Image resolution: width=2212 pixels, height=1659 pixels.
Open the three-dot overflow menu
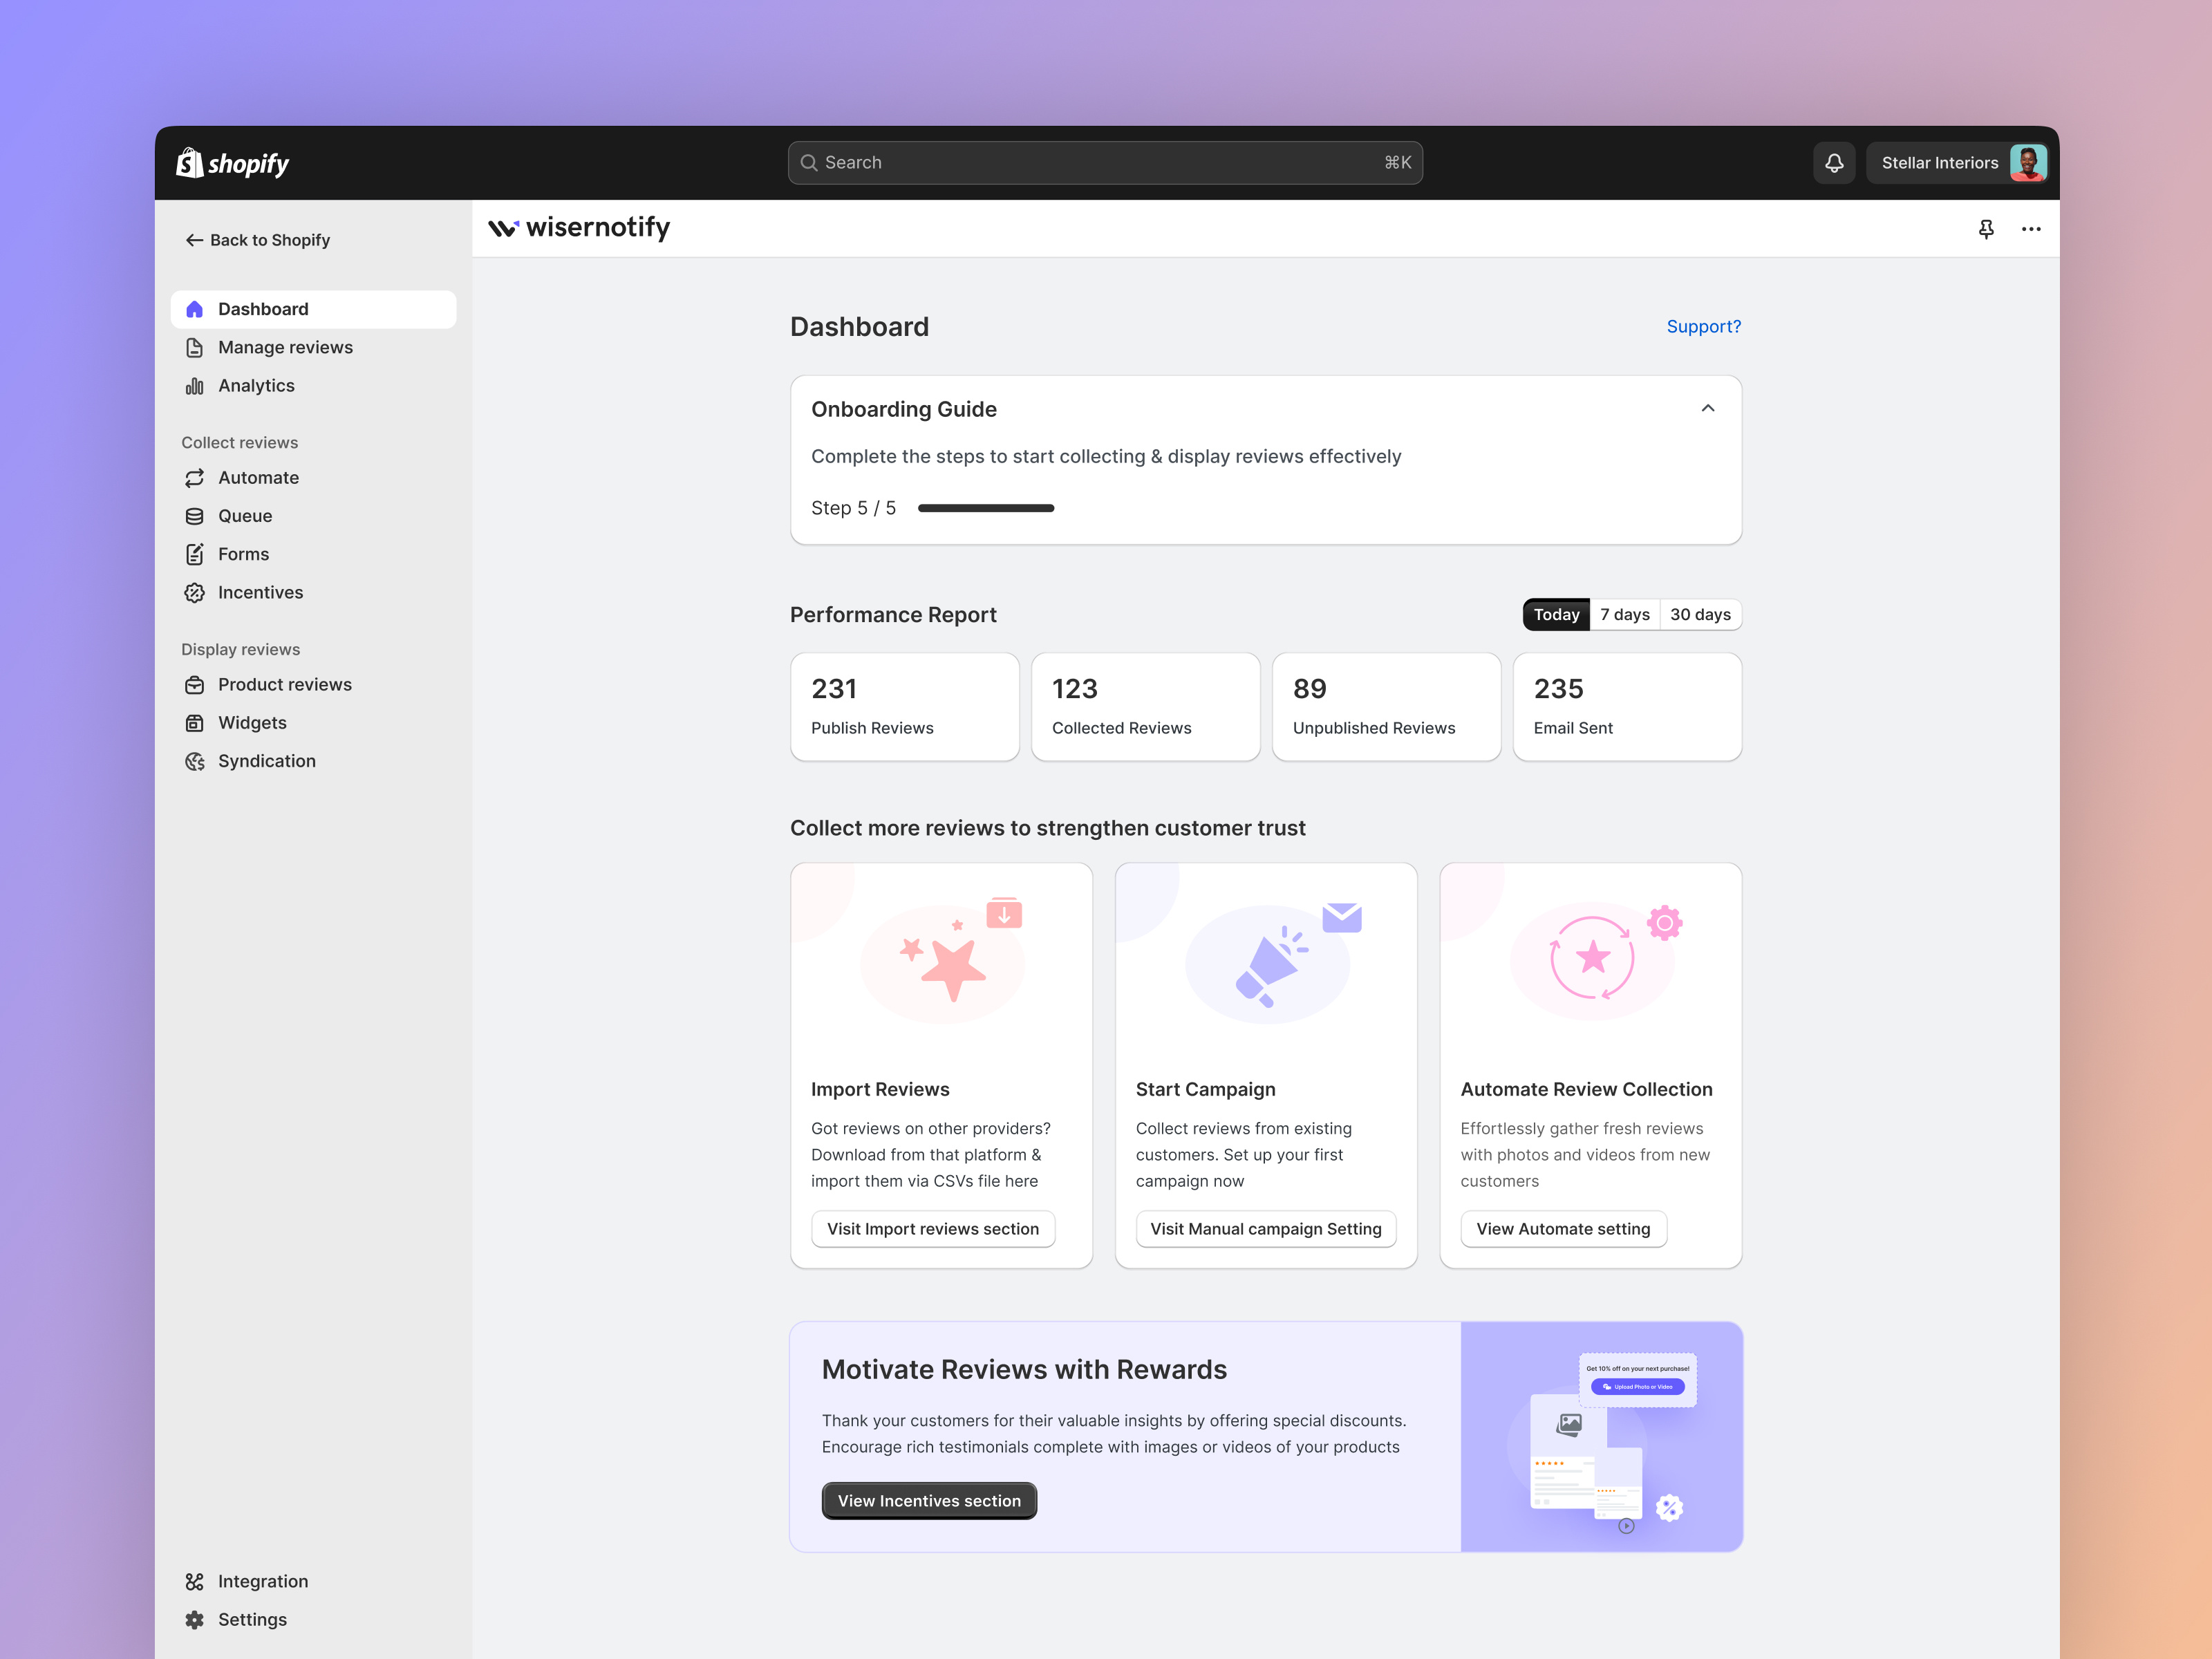point(2031,229)
